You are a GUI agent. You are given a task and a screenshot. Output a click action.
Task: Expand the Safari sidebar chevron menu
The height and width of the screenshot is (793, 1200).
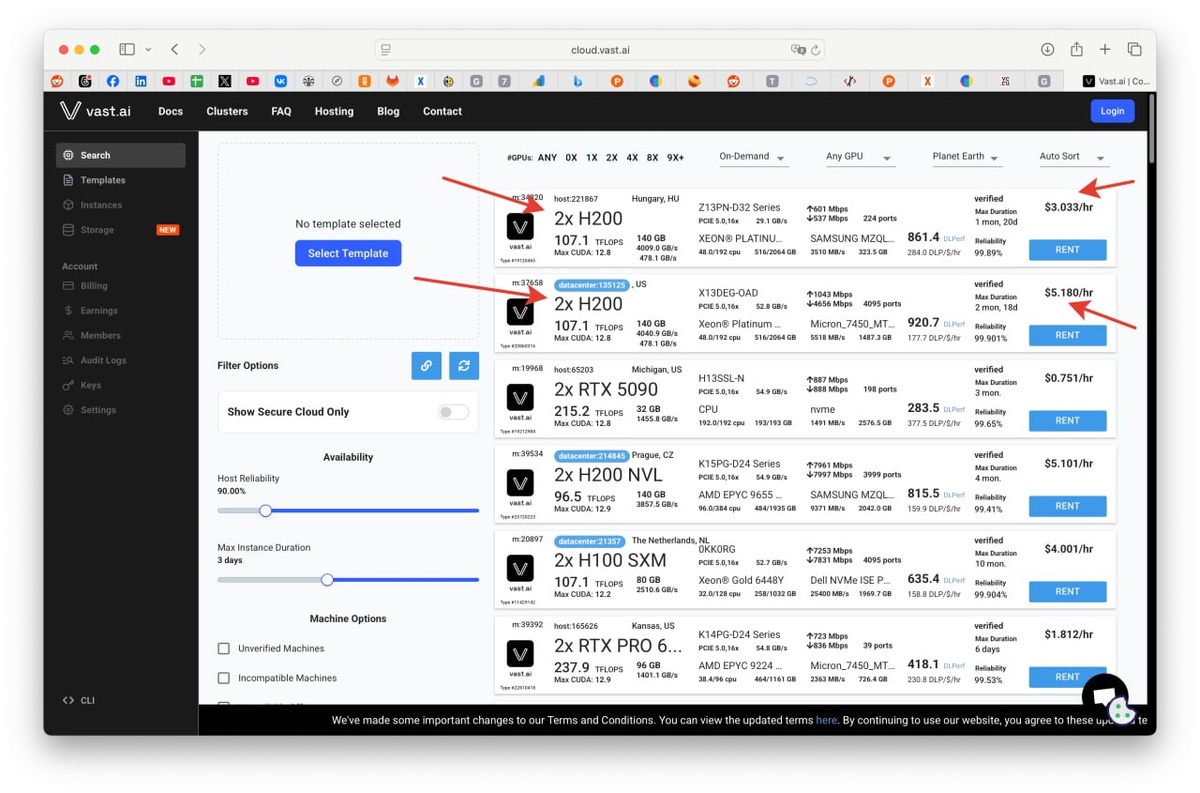(148, 49)
